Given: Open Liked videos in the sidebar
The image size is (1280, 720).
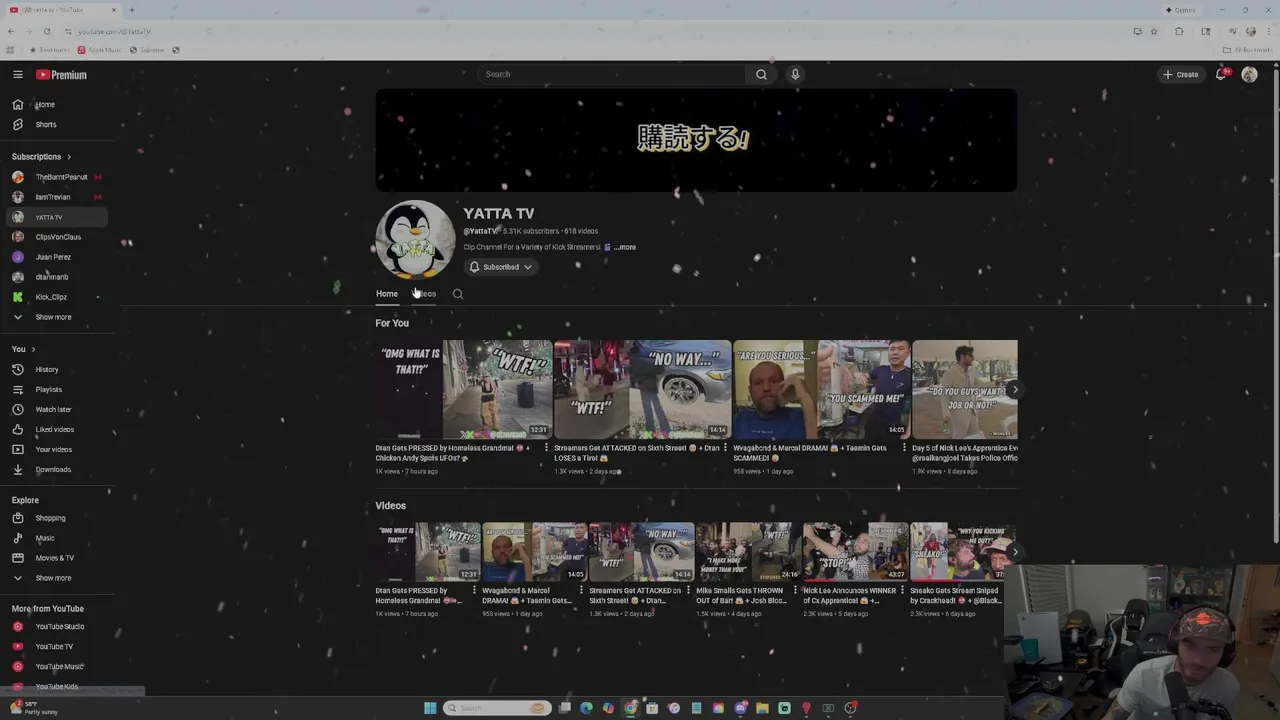Looking at the screenshot, I should (x=56, y=429).
